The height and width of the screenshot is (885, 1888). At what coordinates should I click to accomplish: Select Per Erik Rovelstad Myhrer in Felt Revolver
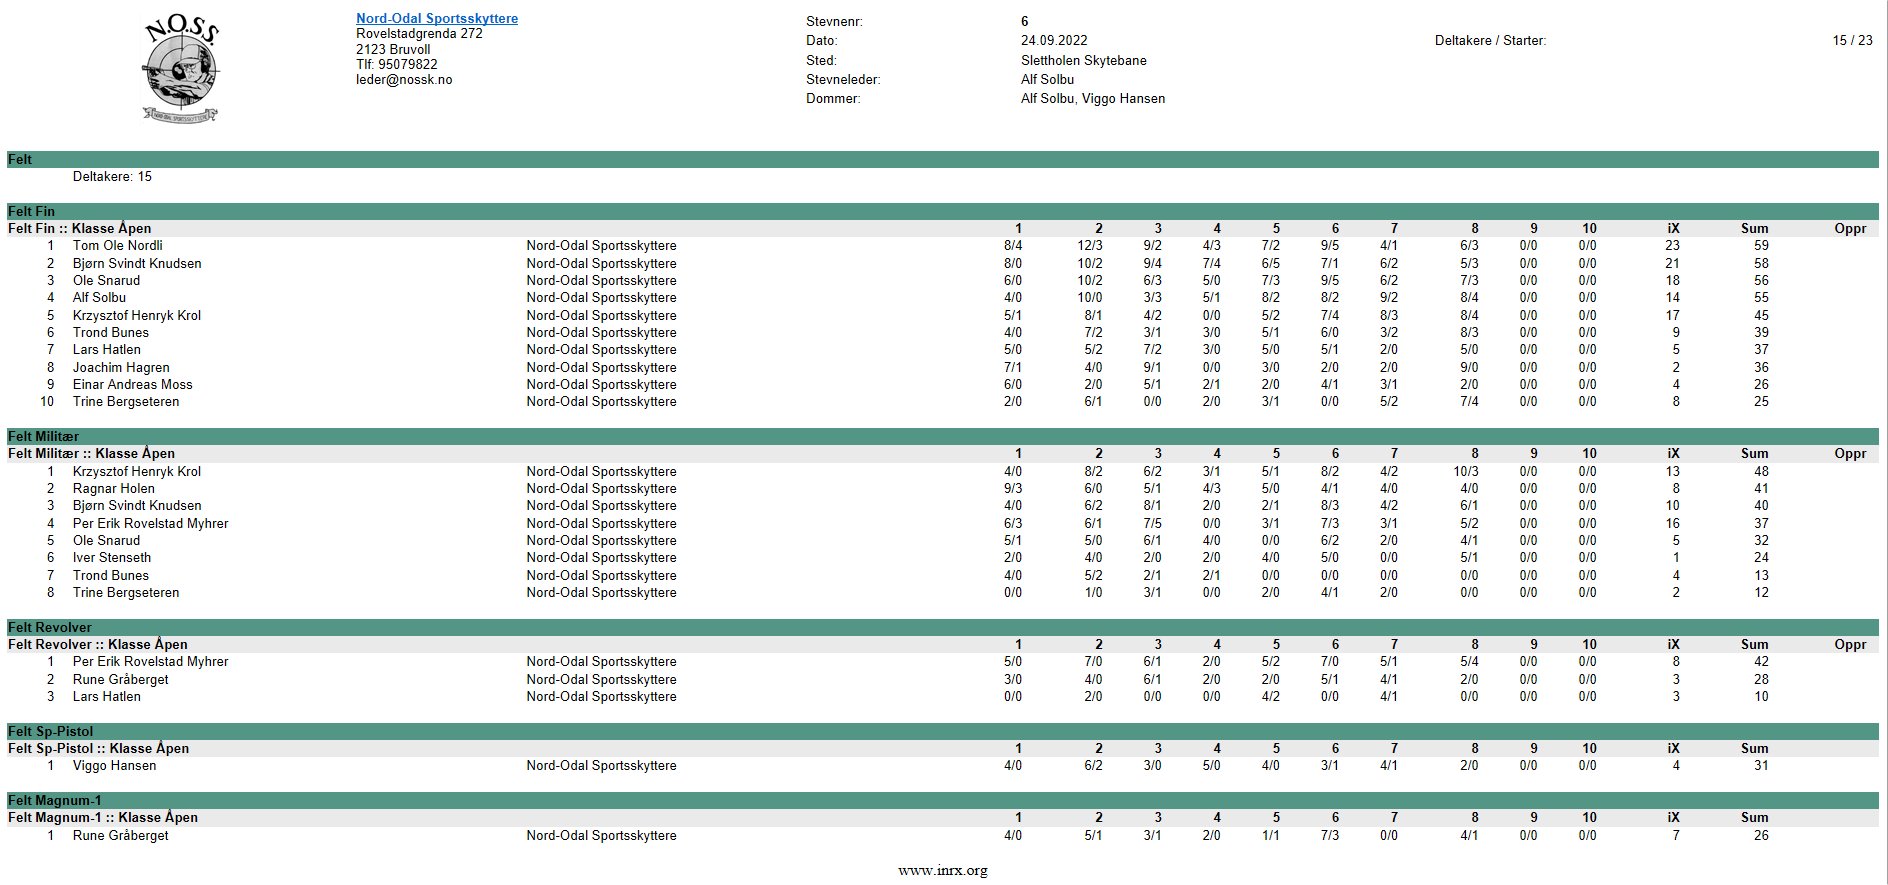[151, 662]
